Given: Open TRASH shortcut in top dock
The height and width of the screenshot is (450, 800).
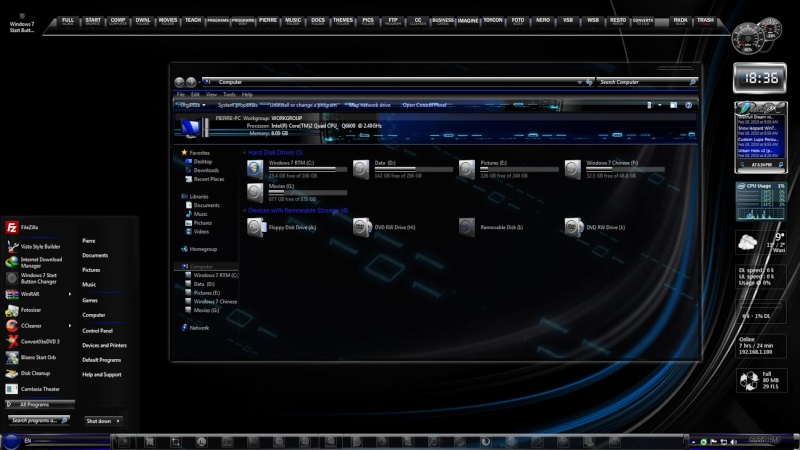Looking at the screenshot, I should 706,21.
